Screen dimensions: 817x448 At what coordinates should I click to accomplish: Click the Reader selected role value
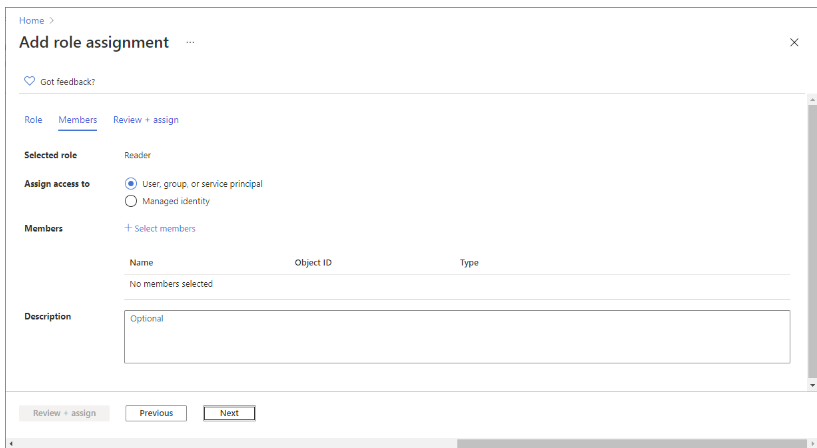tap(138, 155)
